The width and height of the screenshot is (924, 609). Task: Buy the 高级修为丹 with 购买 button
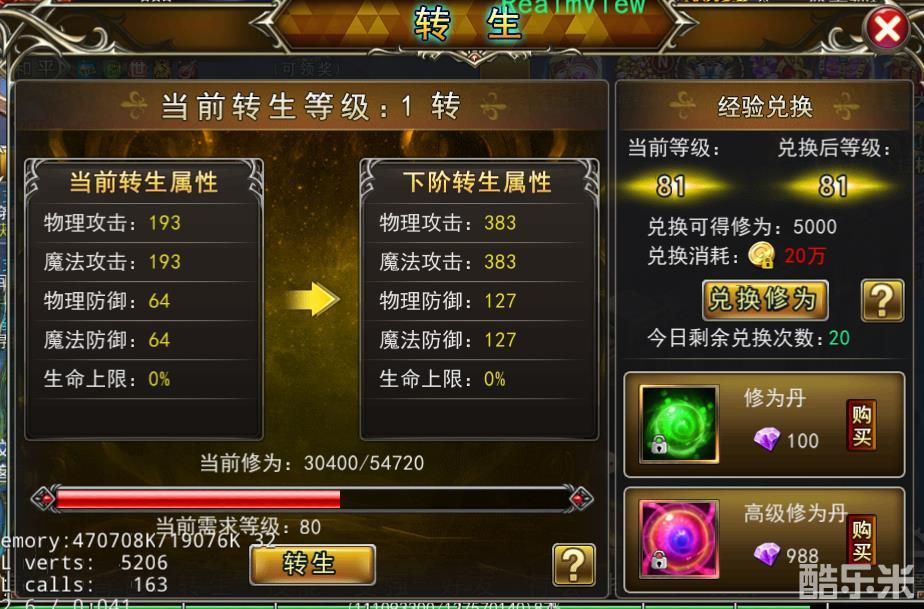862,539
